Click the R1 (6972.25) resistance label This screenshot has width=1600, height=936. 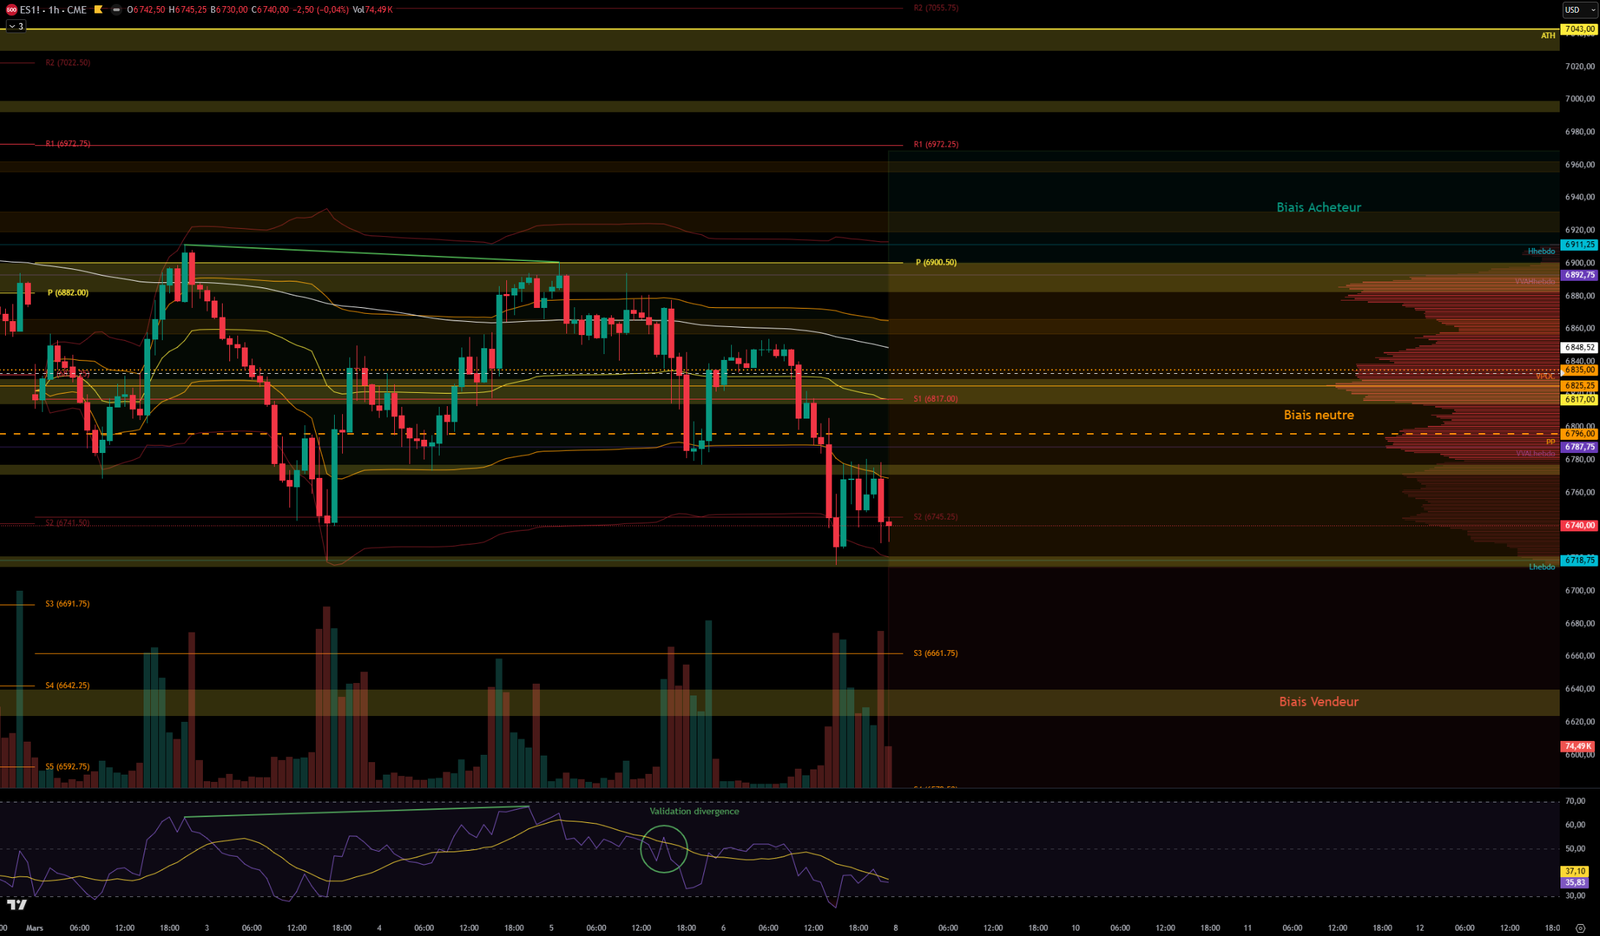(x=935, y=144)
